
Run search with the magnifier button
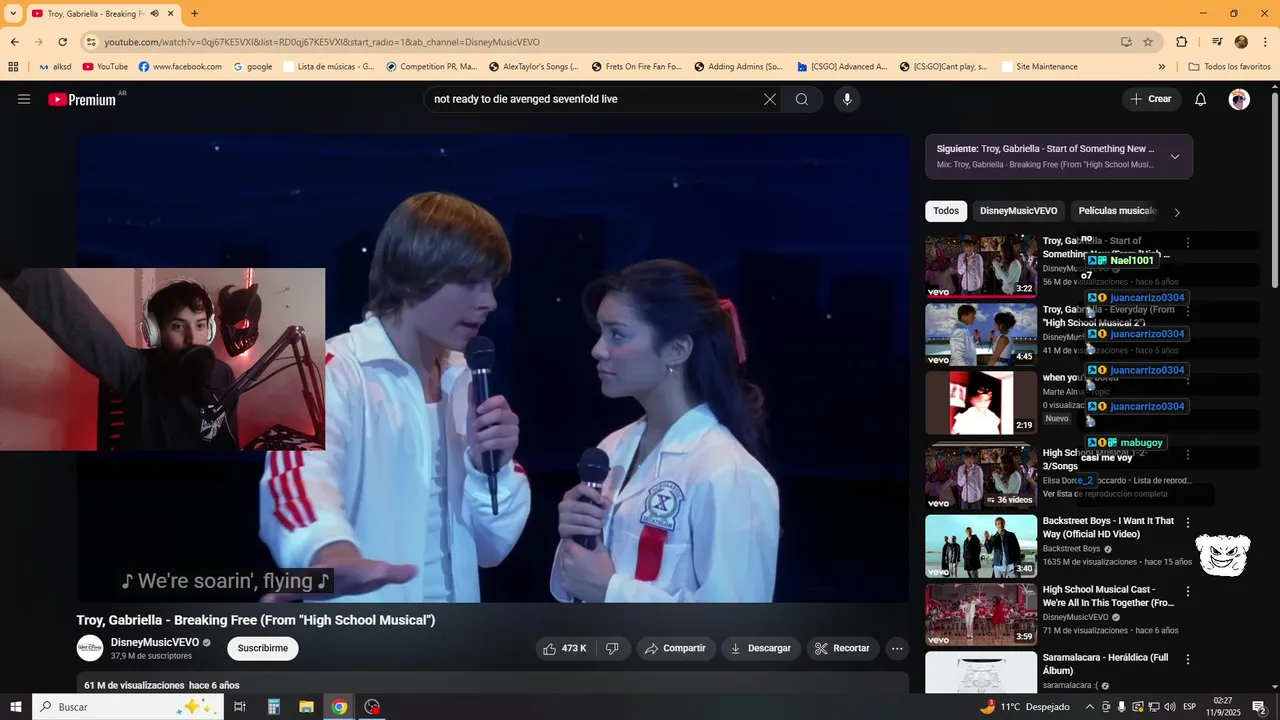point(802,99)
